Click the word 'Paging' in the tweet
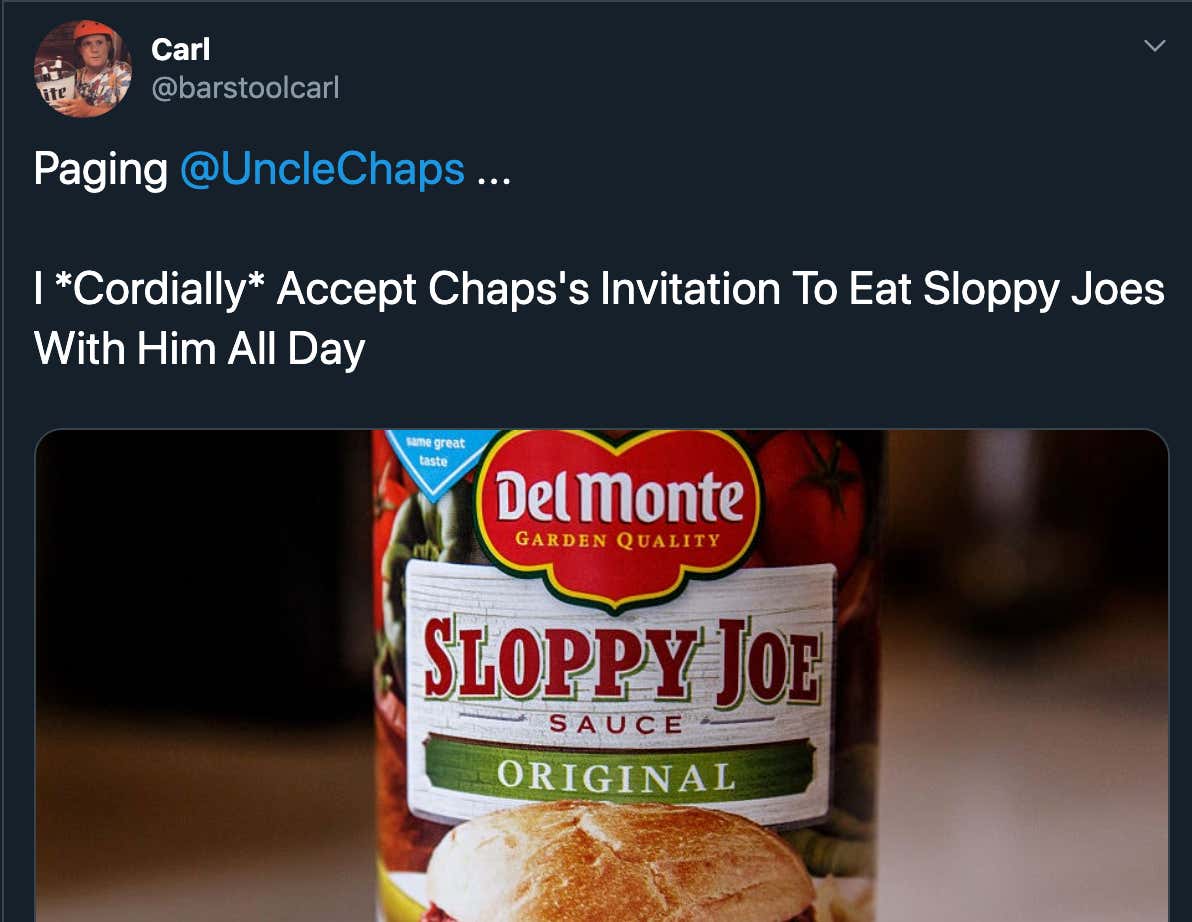Viewport: 1192px width, 922px height. coord(100,170)
